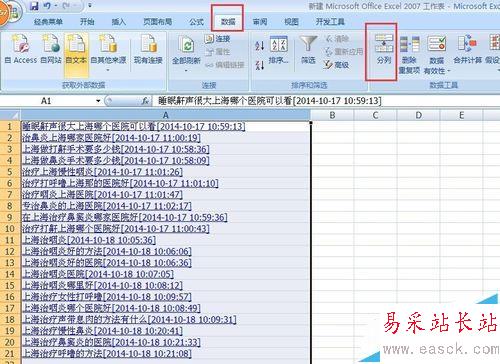
Task: Click cell A2 '治鼻炎上海哪家医院好'
Action: pos(165,138)
